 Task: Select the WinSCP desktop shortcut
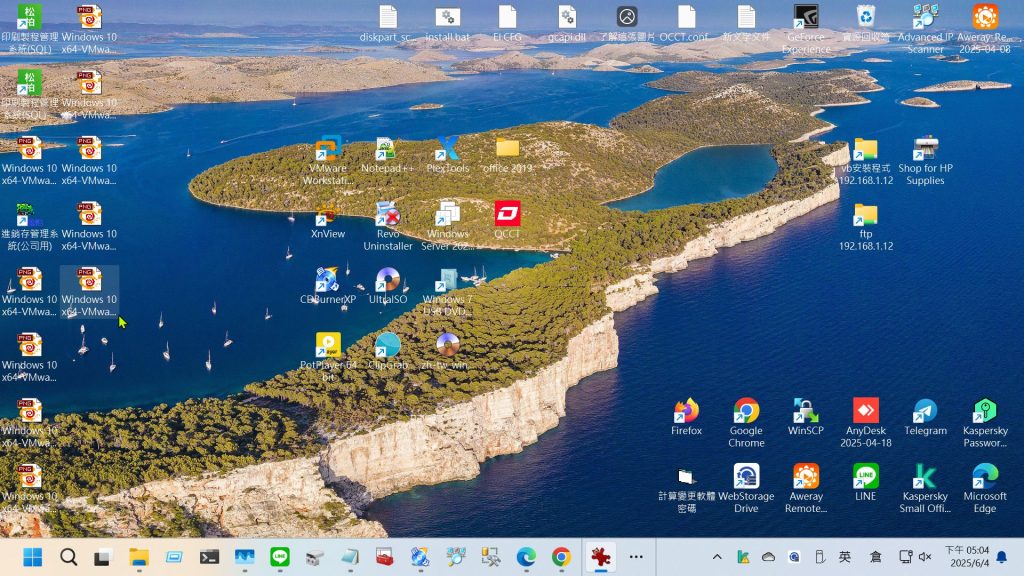[805, 412]
